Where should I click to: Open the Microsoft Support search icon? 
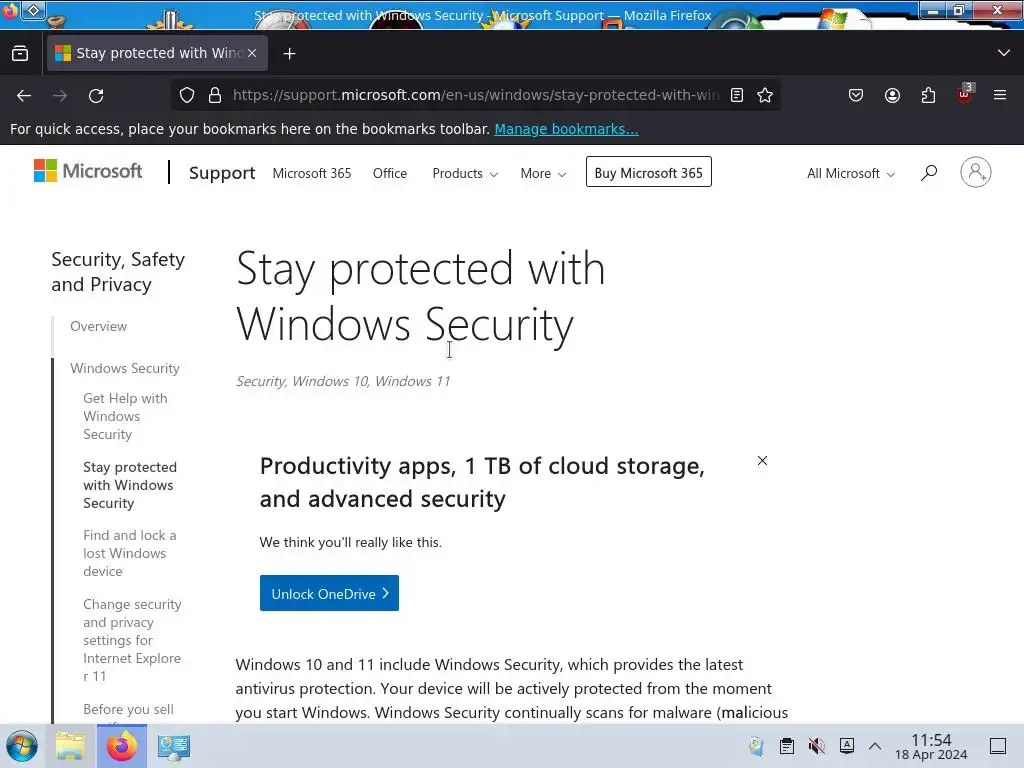coord(929,172)
